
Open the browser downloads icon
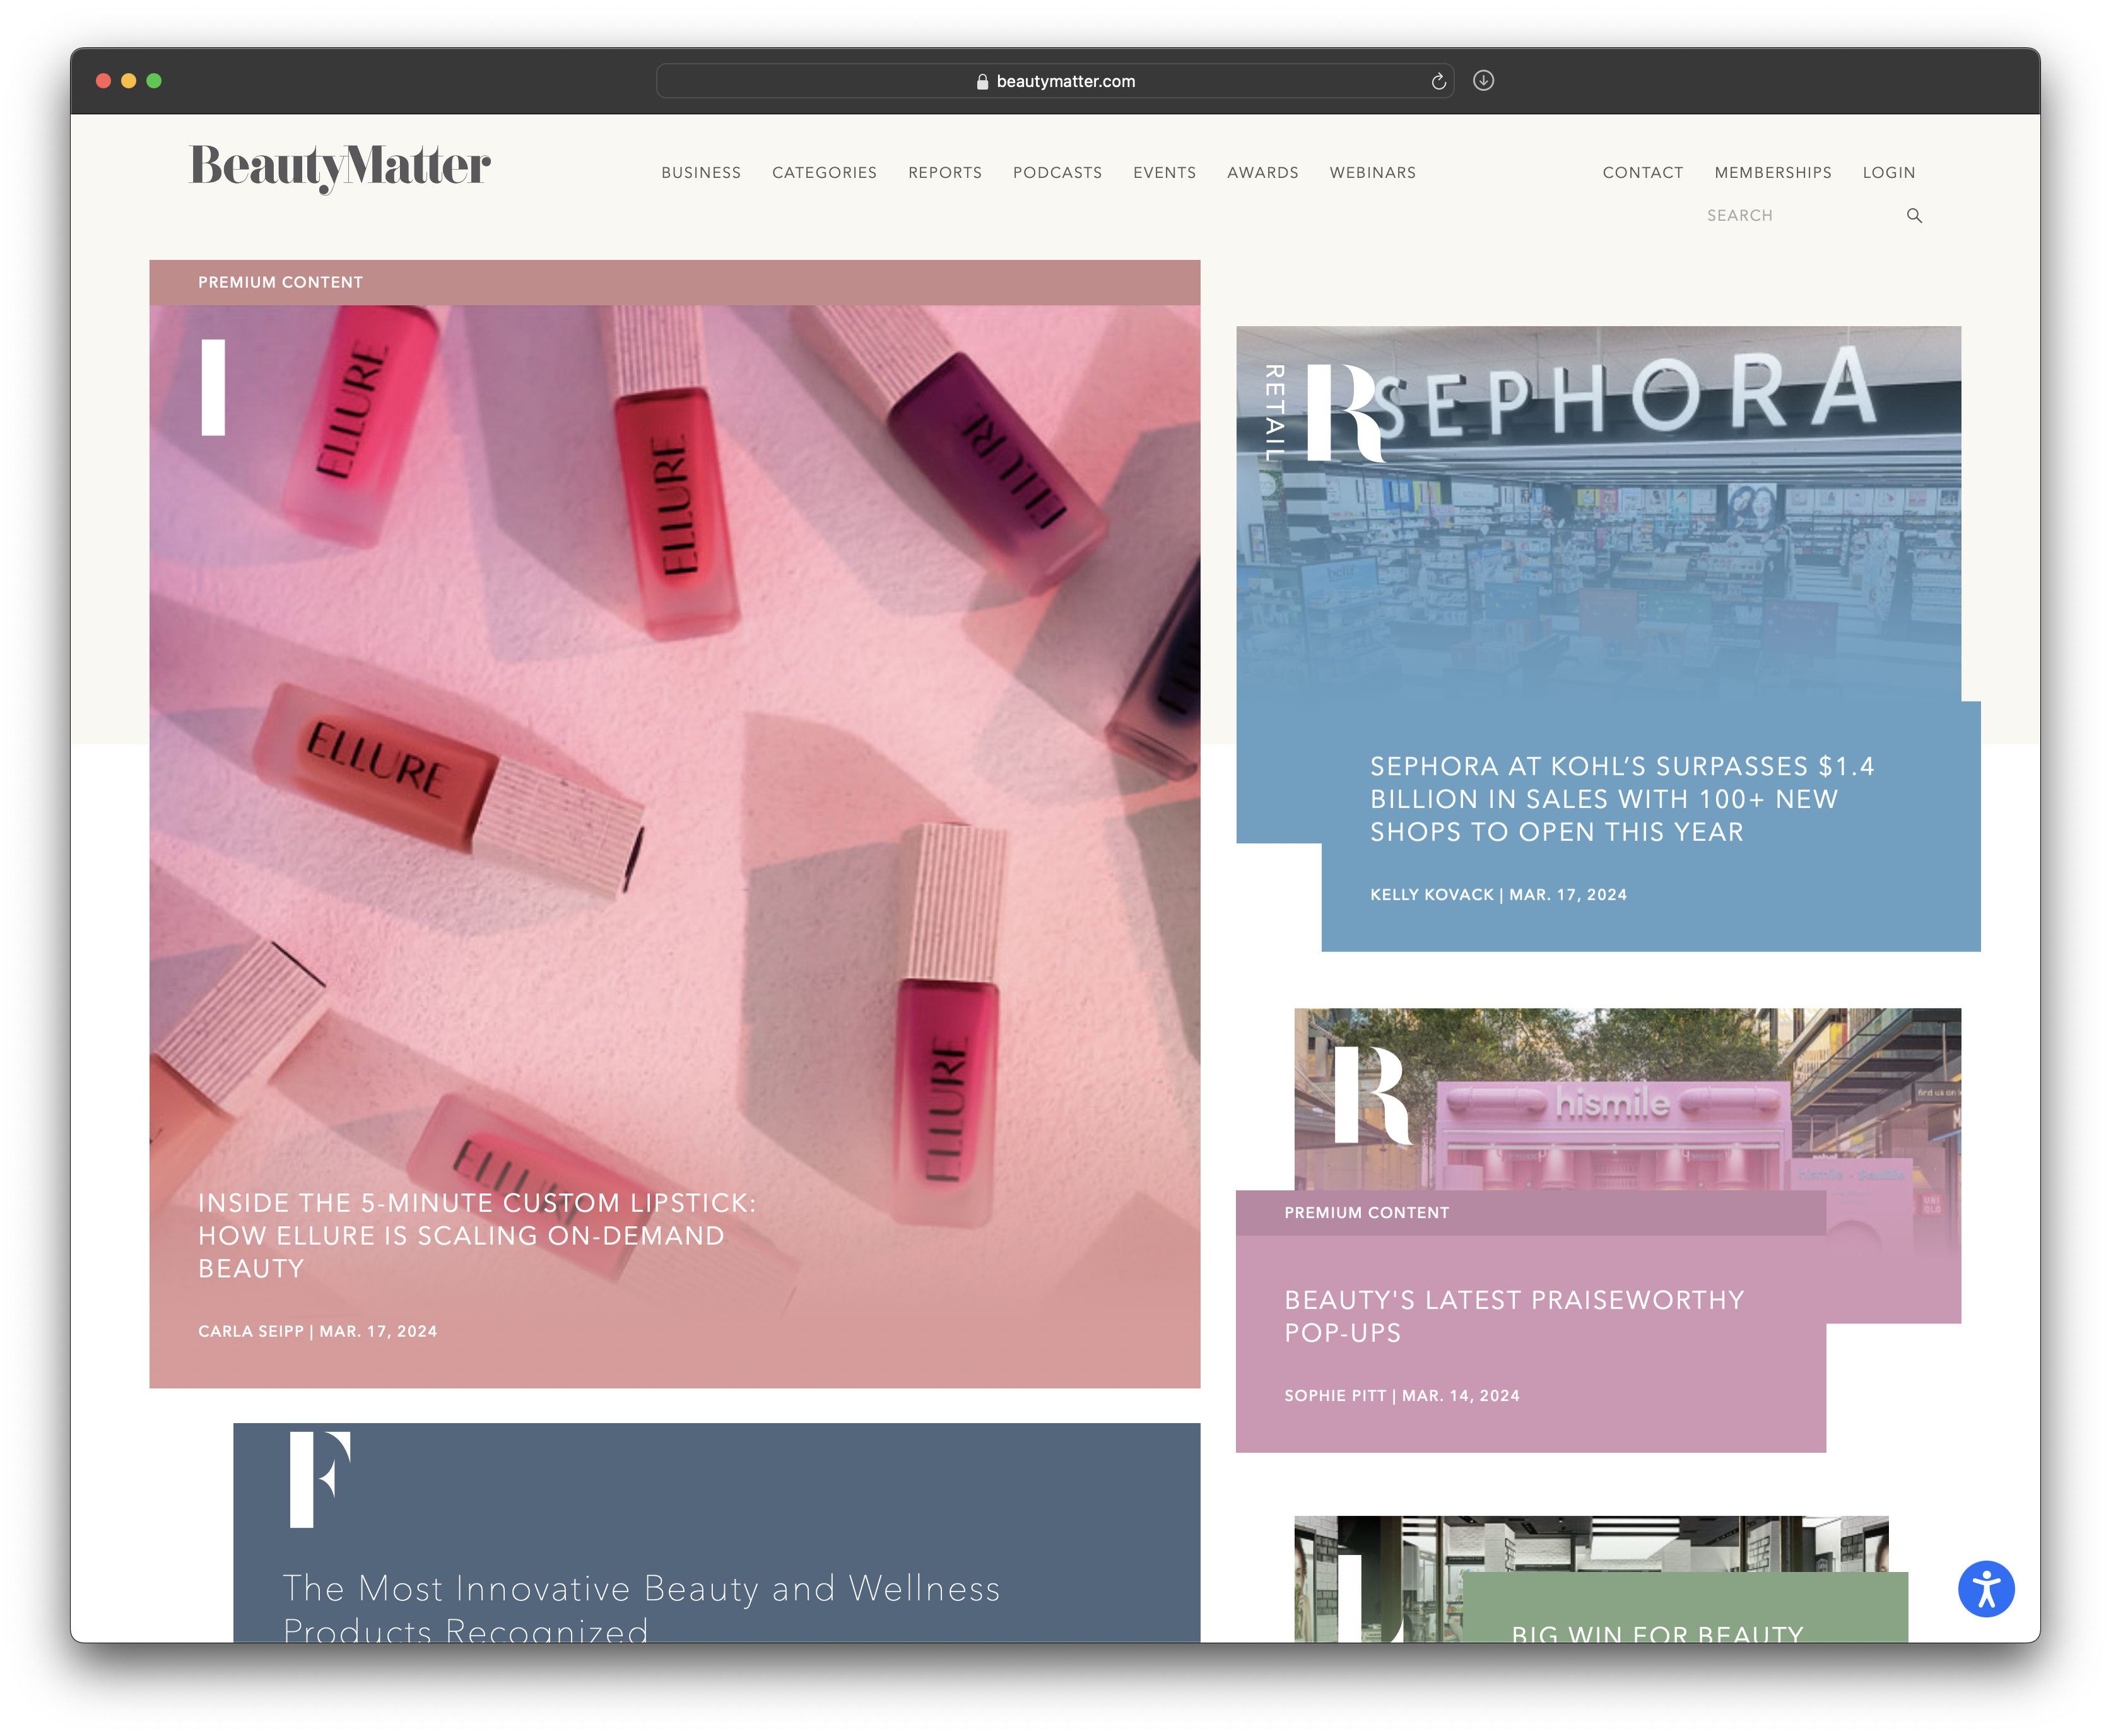pyautogui.click(x=1483, y=81)
